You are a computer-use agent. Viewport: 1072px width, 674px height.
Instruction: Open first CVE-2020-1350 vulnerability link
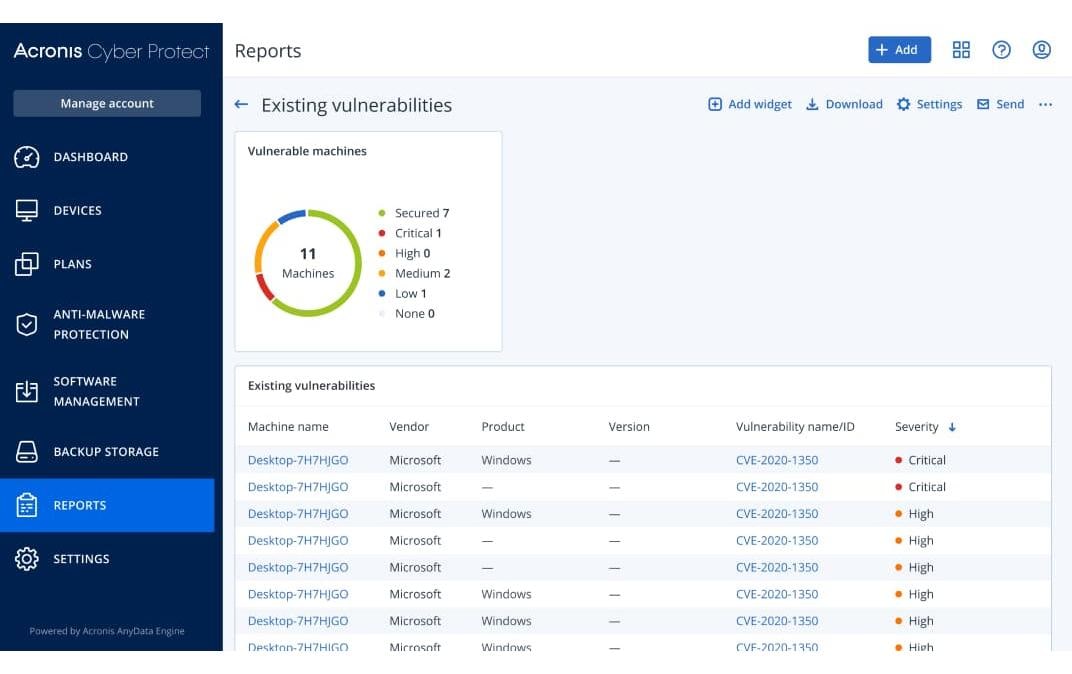776,460
